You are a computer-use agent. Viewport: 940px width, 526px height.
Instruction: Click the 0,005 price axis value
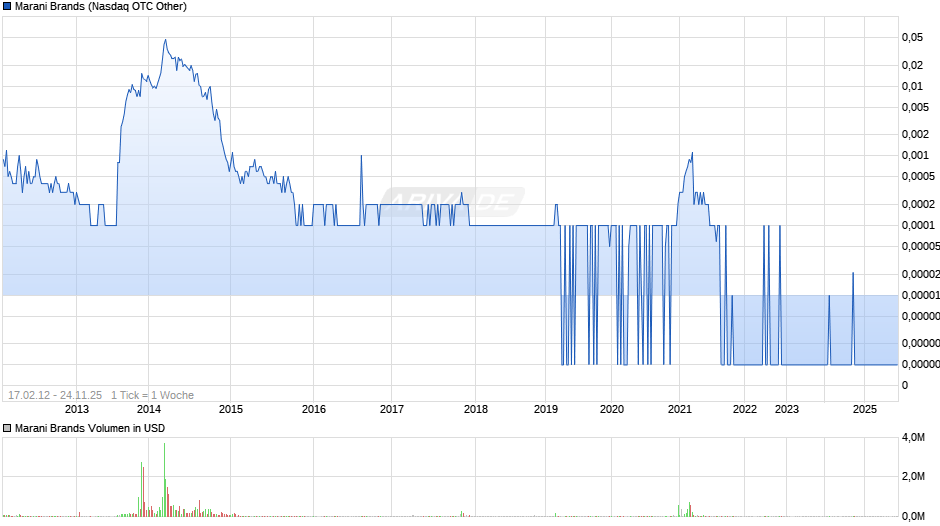click(x=915, y=107)
